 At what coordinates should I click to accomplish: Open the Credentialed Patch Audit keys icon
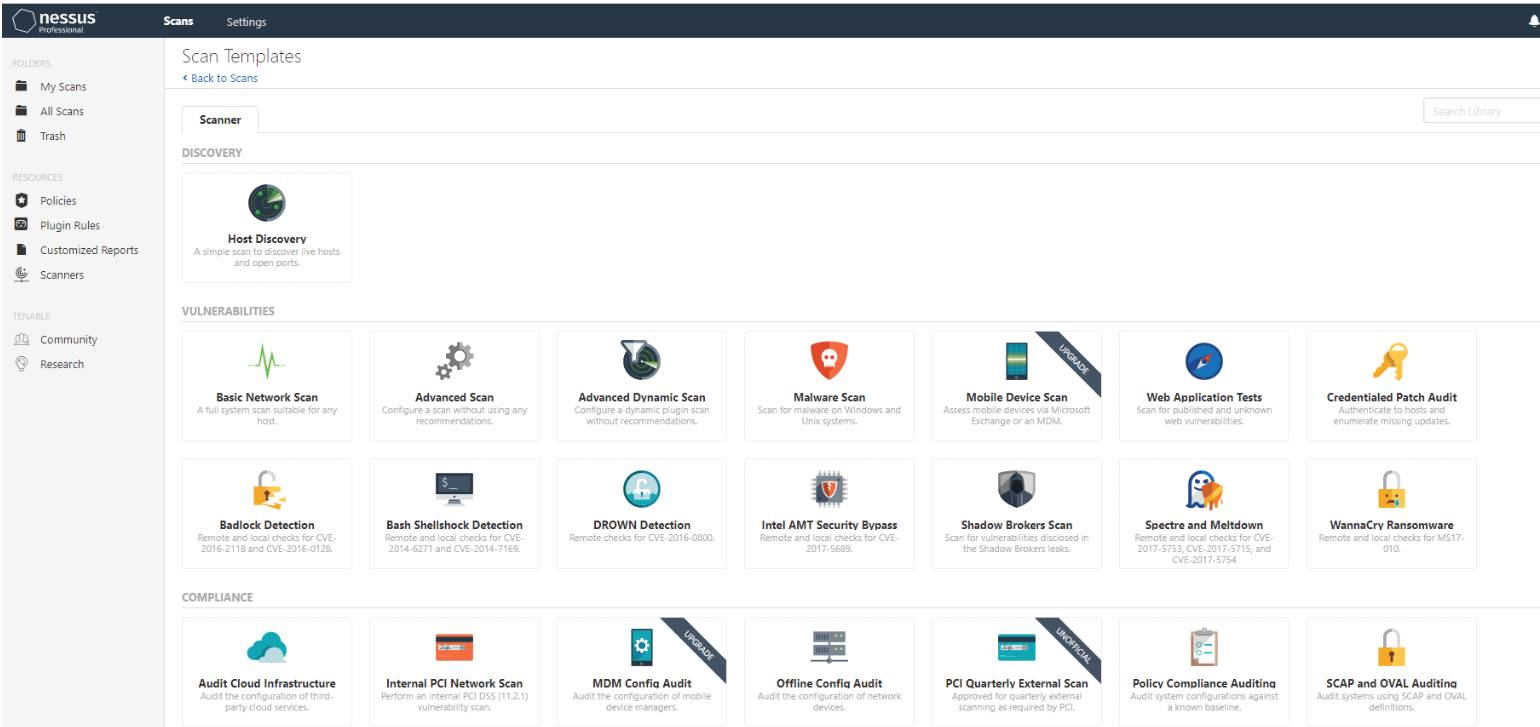(x=1390, y=361)
